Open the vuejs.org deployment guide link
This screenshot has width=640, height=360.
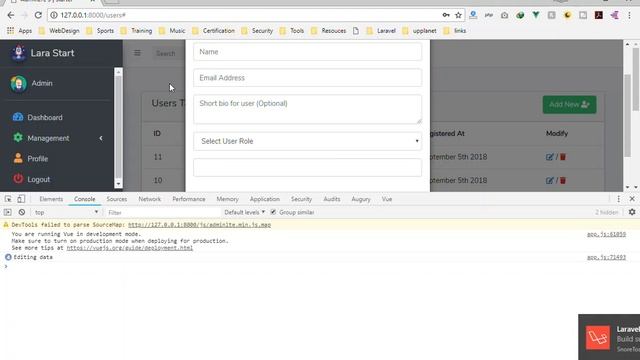tap(130, 248)
